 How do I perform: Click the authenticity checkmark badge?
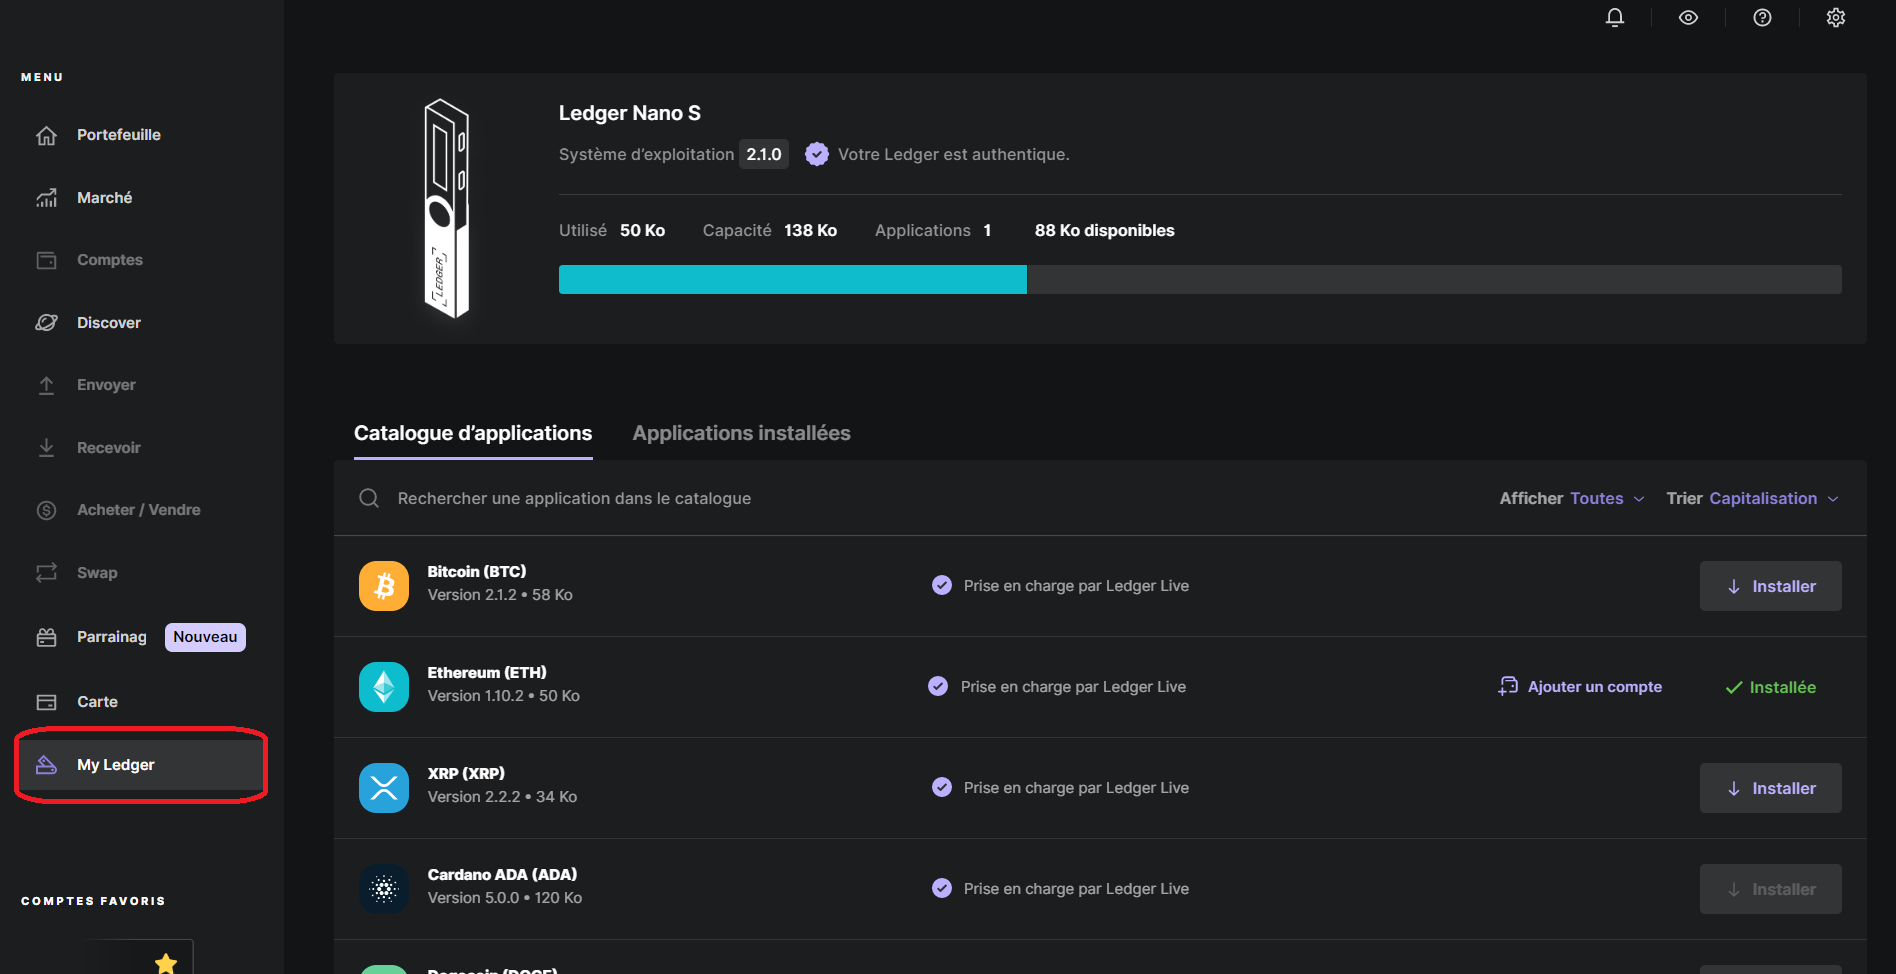tap(817, 154)
